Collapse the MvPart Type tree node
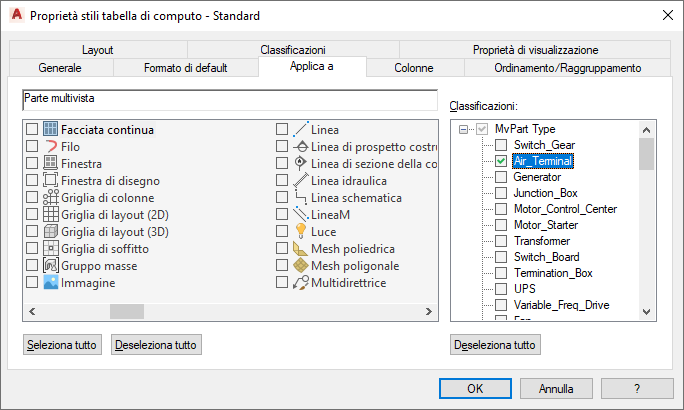 click(x=463, y=129)
